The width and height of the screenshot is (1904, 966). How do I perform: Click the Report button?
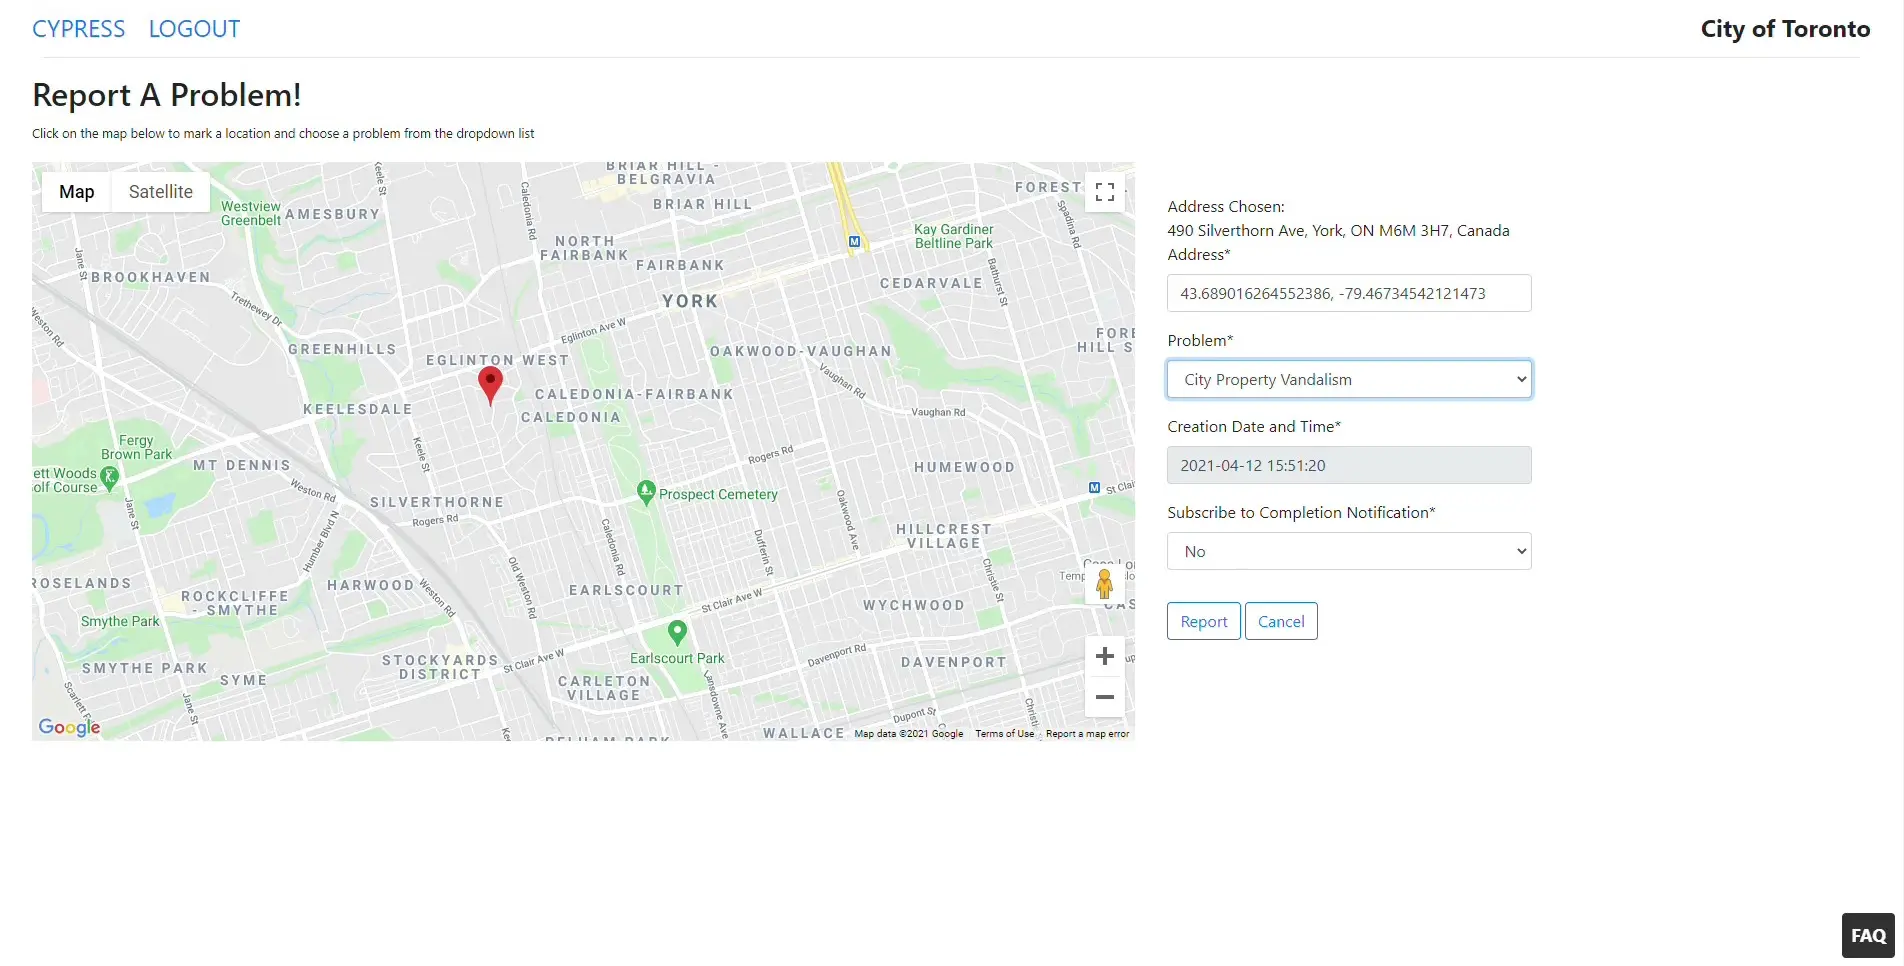(x=1204, y=621)
